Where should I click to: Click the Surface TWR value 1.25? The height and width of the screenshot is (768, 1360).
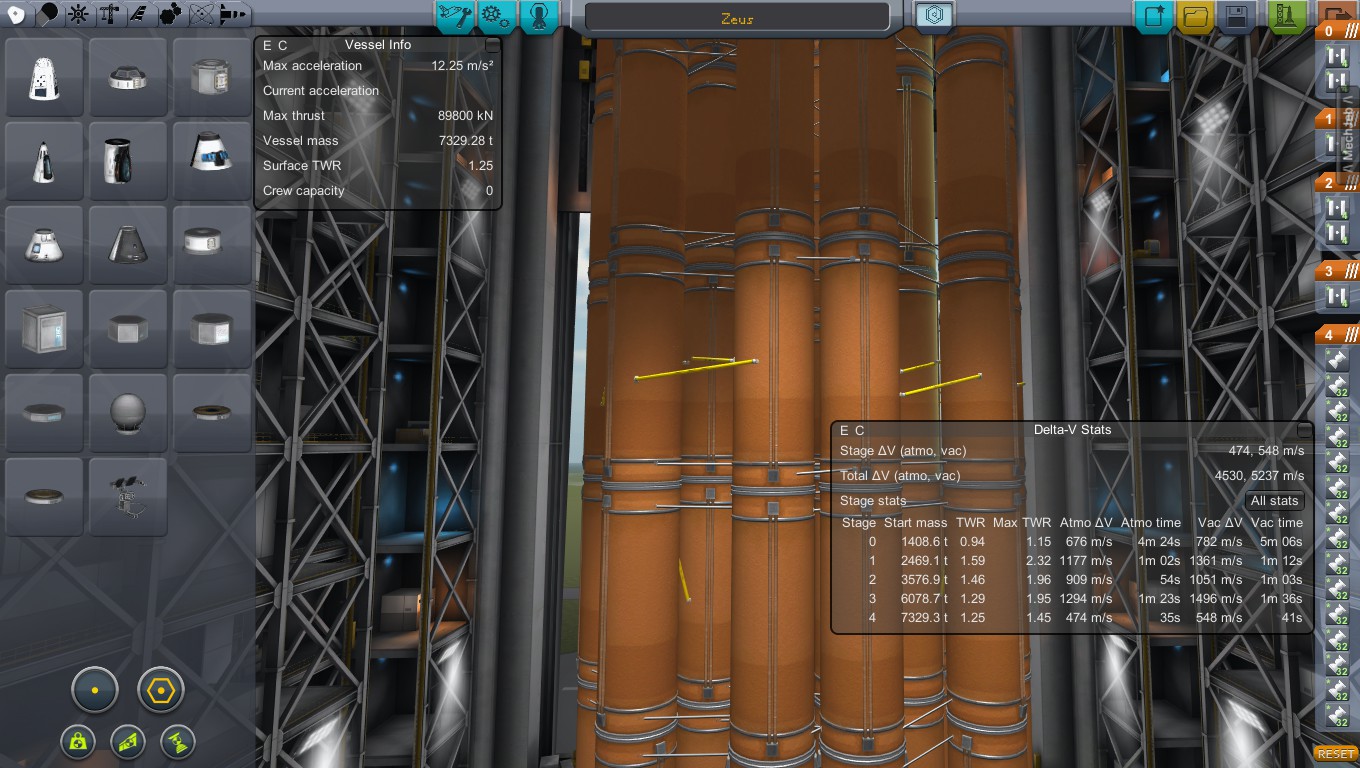[x=480, y=166]
